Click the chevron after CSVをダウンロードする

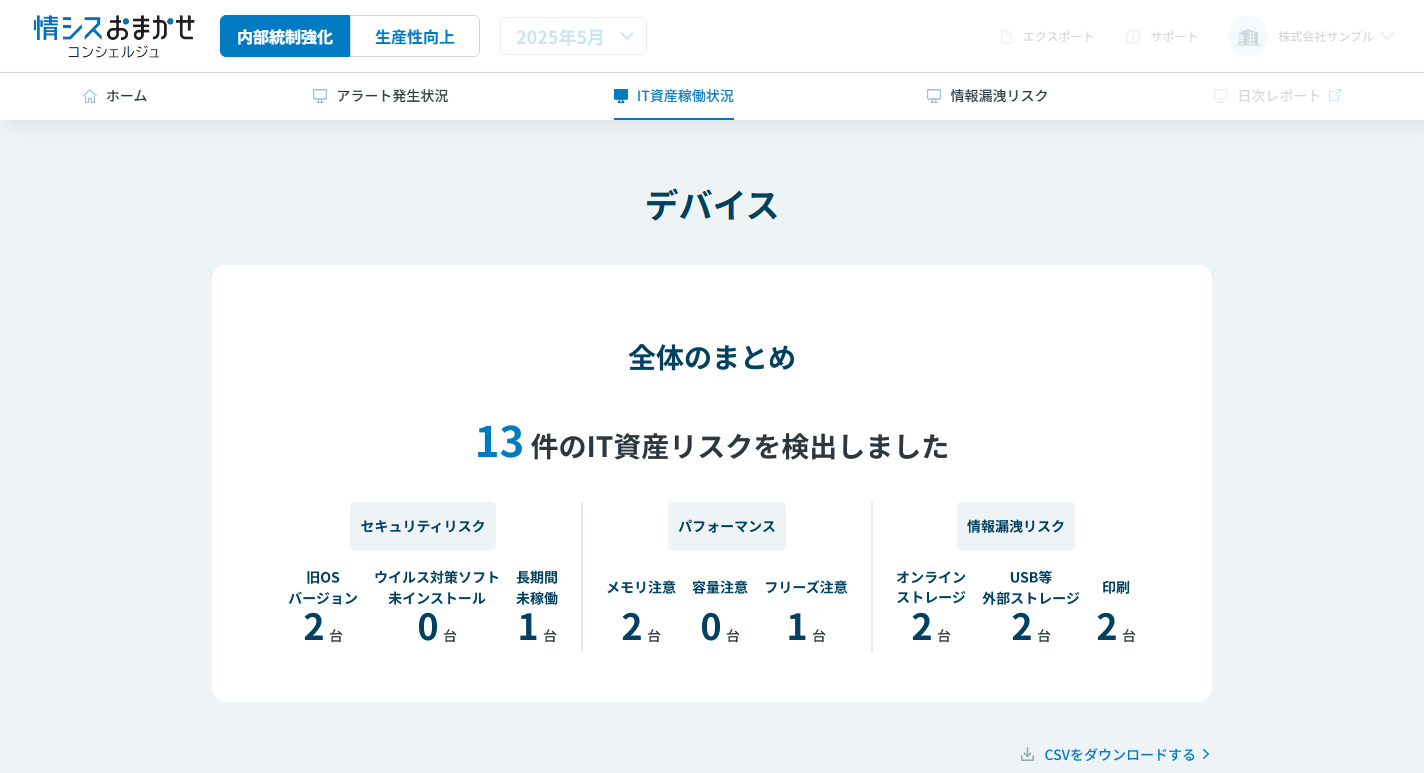(1207, 754)
